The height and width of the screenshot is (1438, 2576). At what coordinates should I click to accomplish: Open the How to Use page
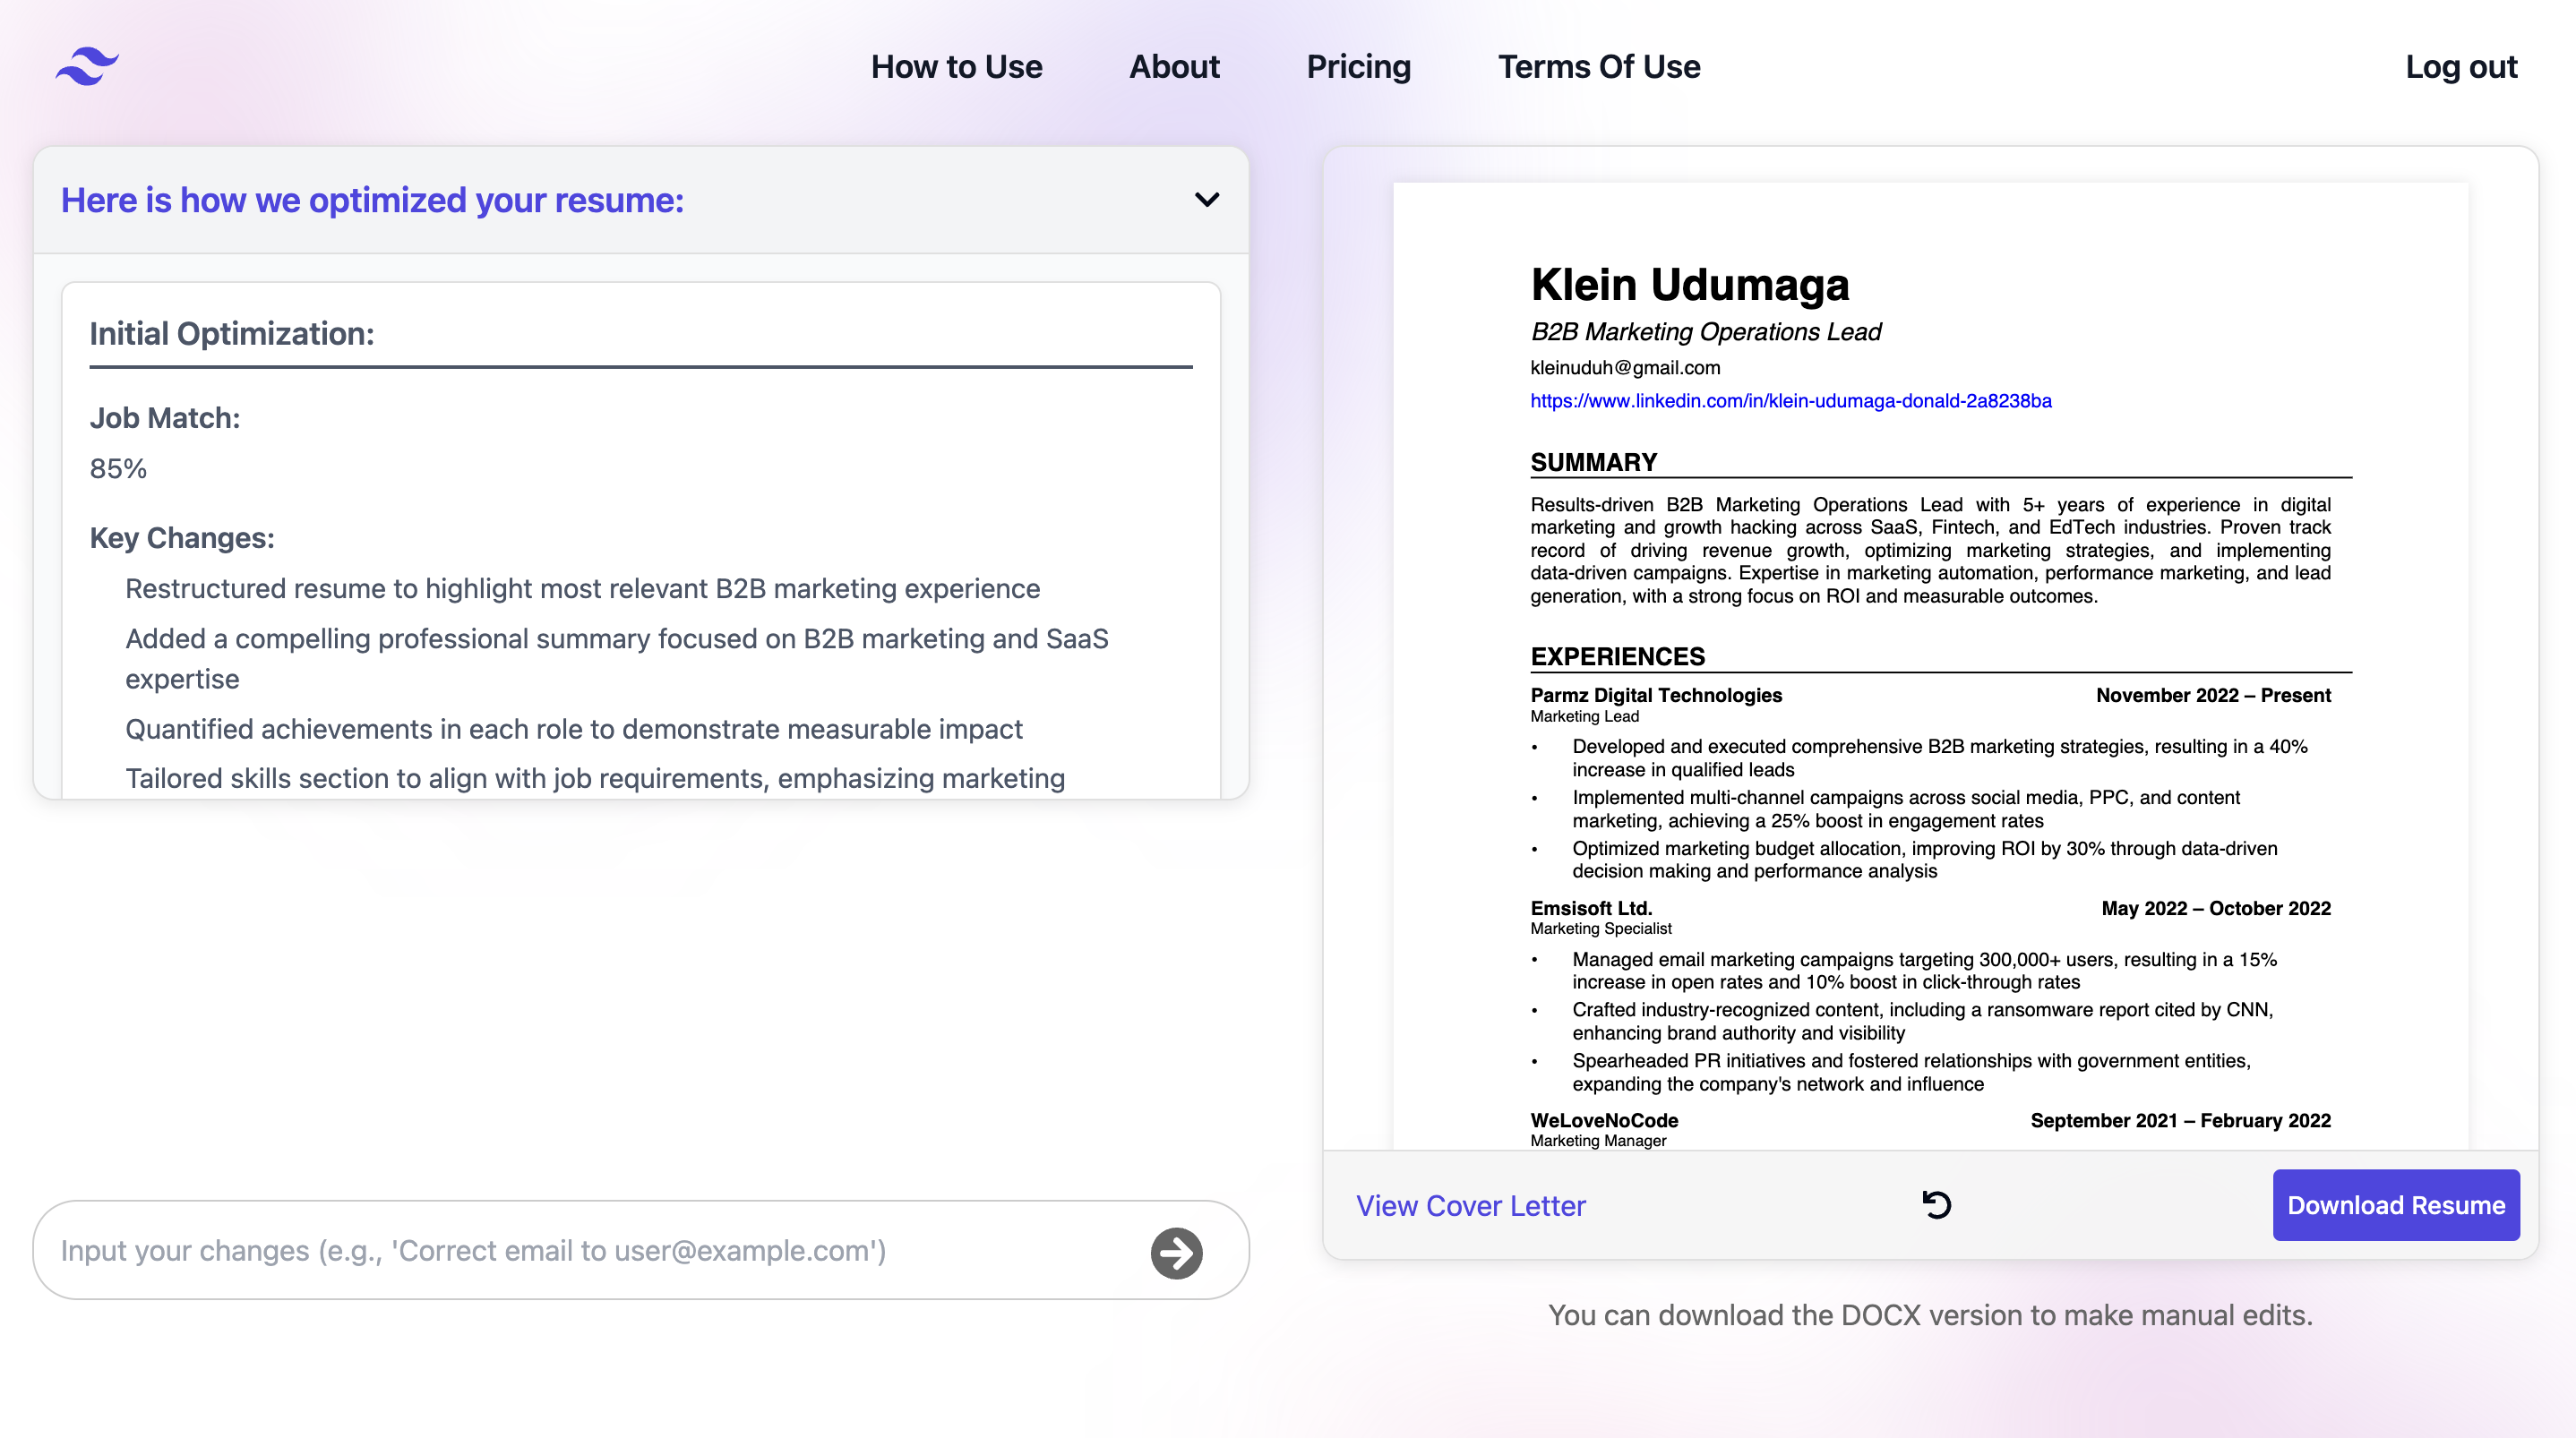pos(956,66)
